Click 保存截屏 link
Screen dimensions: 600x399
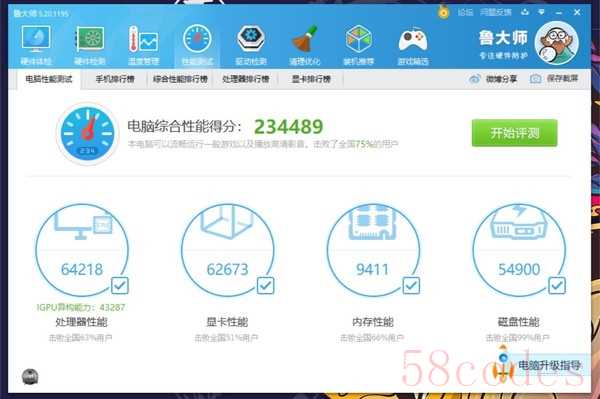click(562, 79)
